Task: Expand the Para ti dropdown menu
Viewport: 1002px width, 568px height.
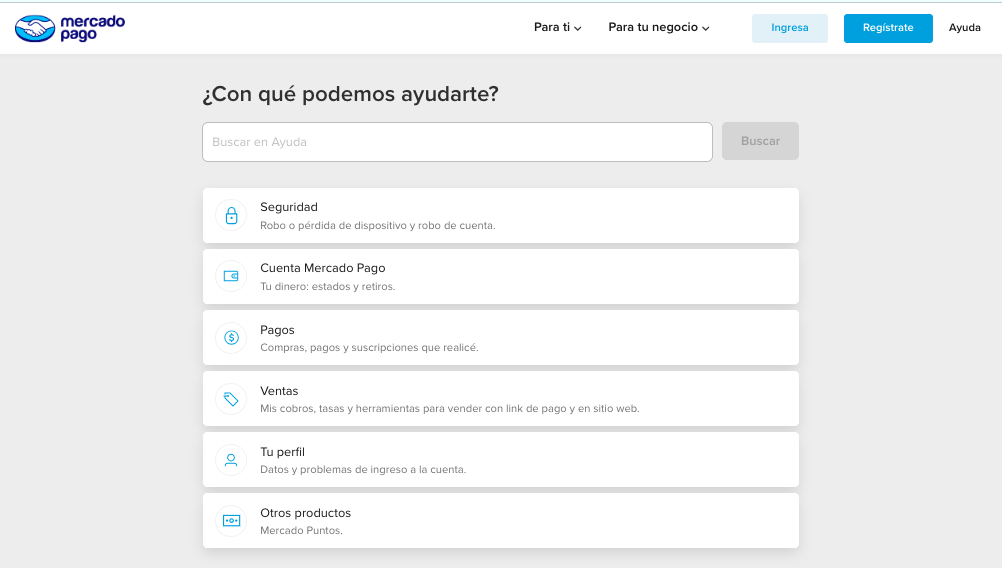Action: 557,27
